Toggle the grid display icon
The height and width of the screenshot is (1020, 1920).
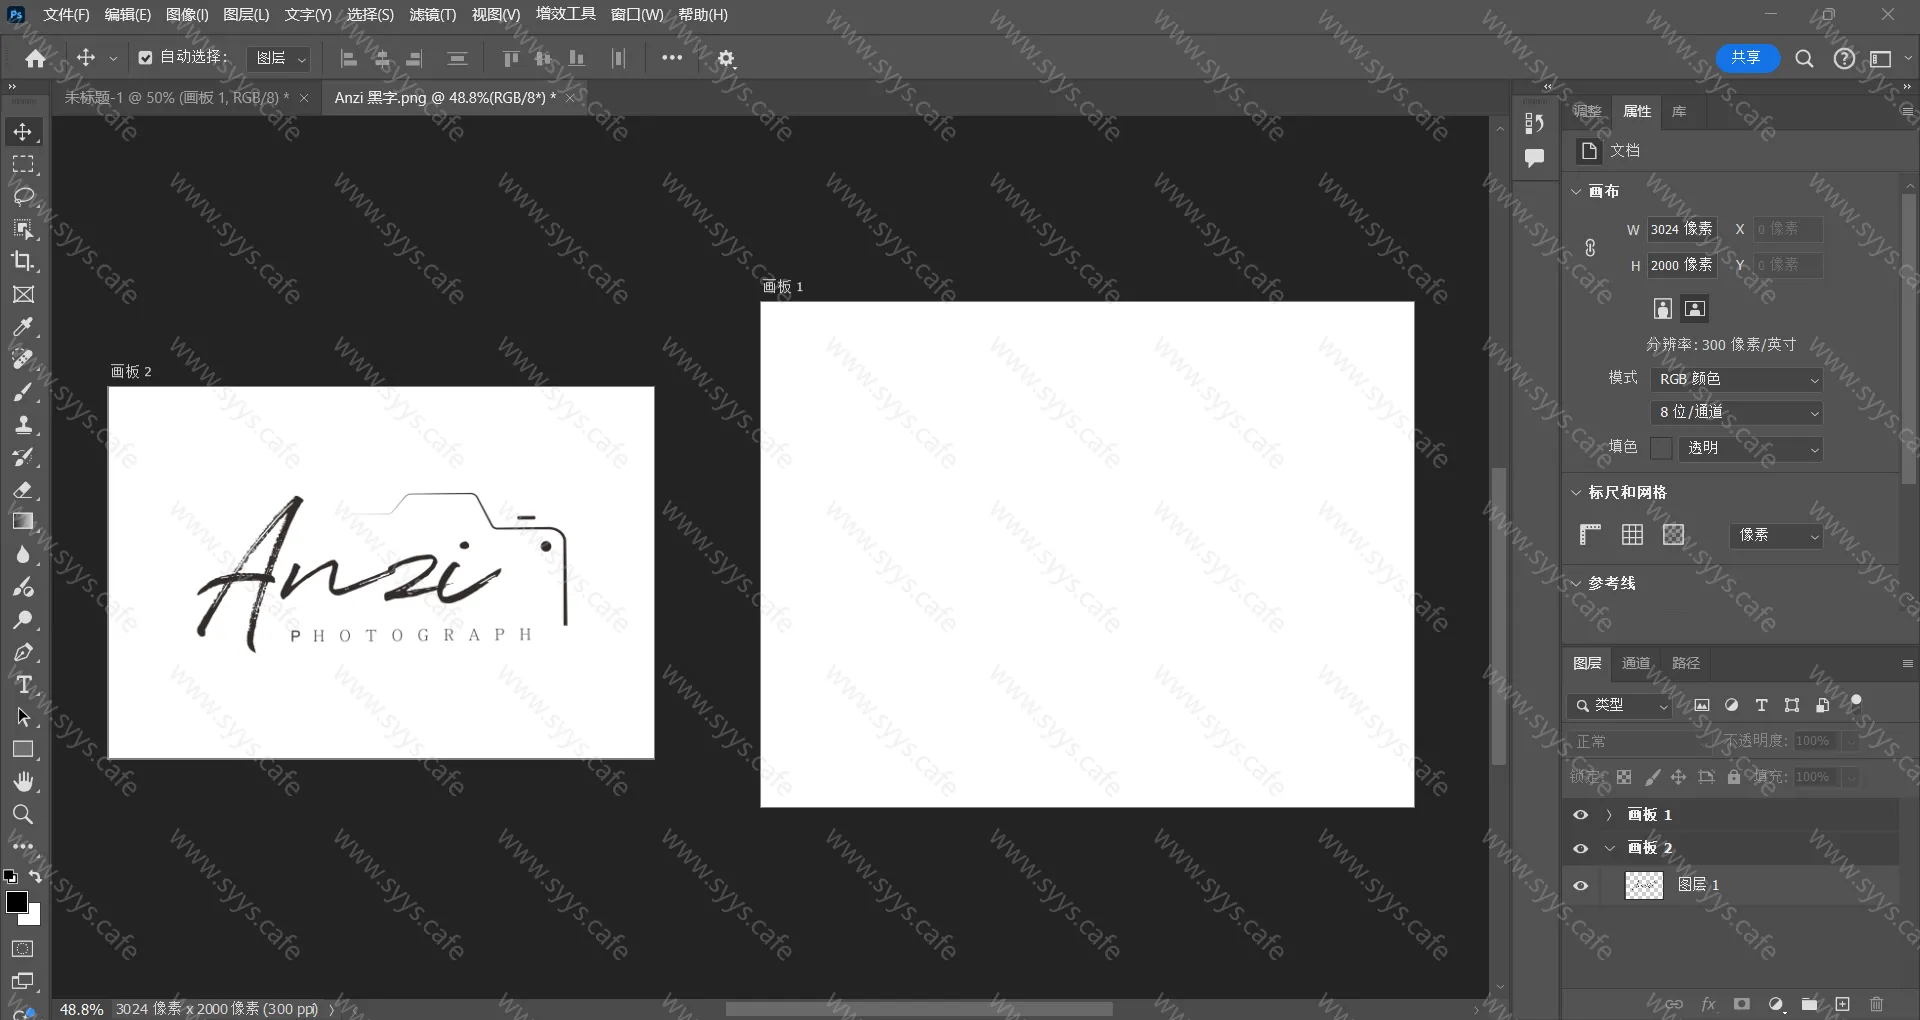click(1632, 535)
